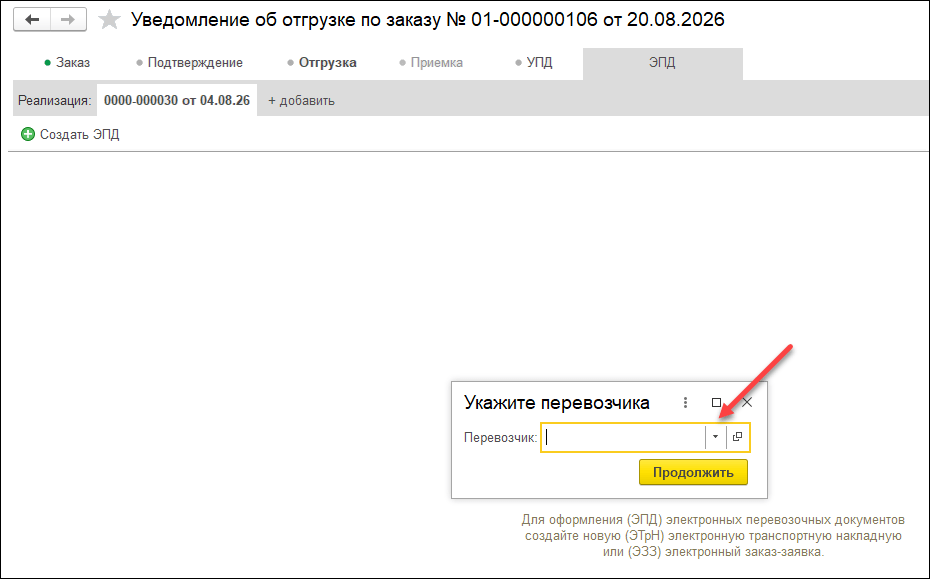The image size is (930, 579).
Task: Focus the Перевозчик input field
Action: [623, 437]
